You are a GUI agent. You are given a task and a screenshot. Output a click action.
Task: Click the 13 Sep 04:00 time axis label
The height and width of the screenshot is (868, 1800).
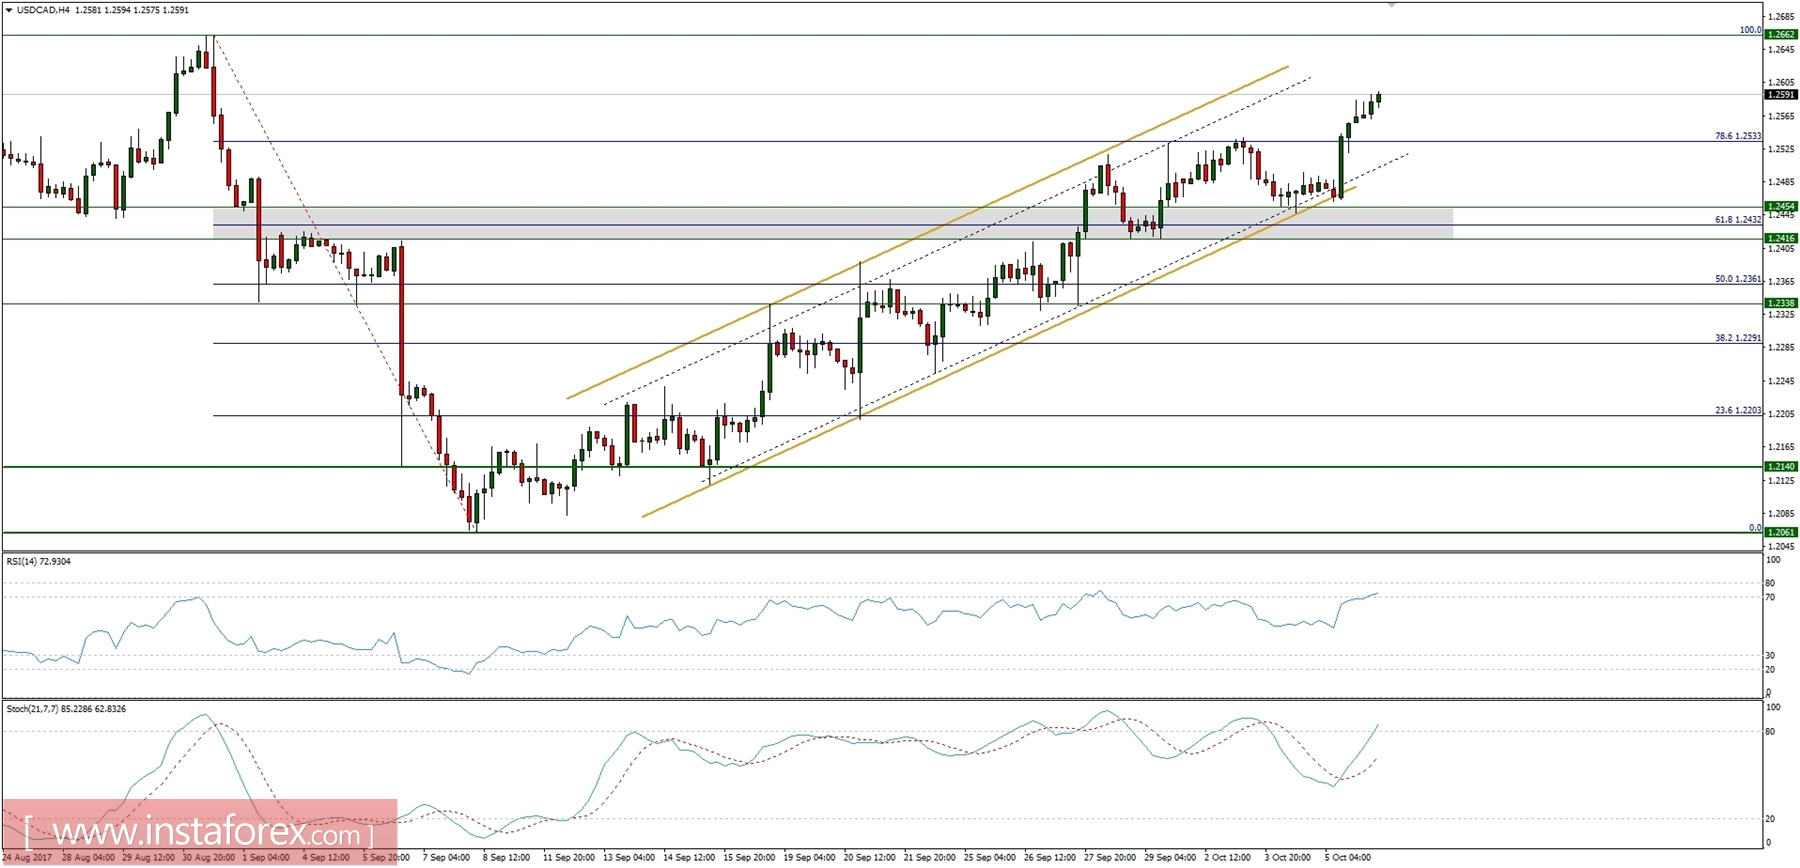[x=629, y=858]
